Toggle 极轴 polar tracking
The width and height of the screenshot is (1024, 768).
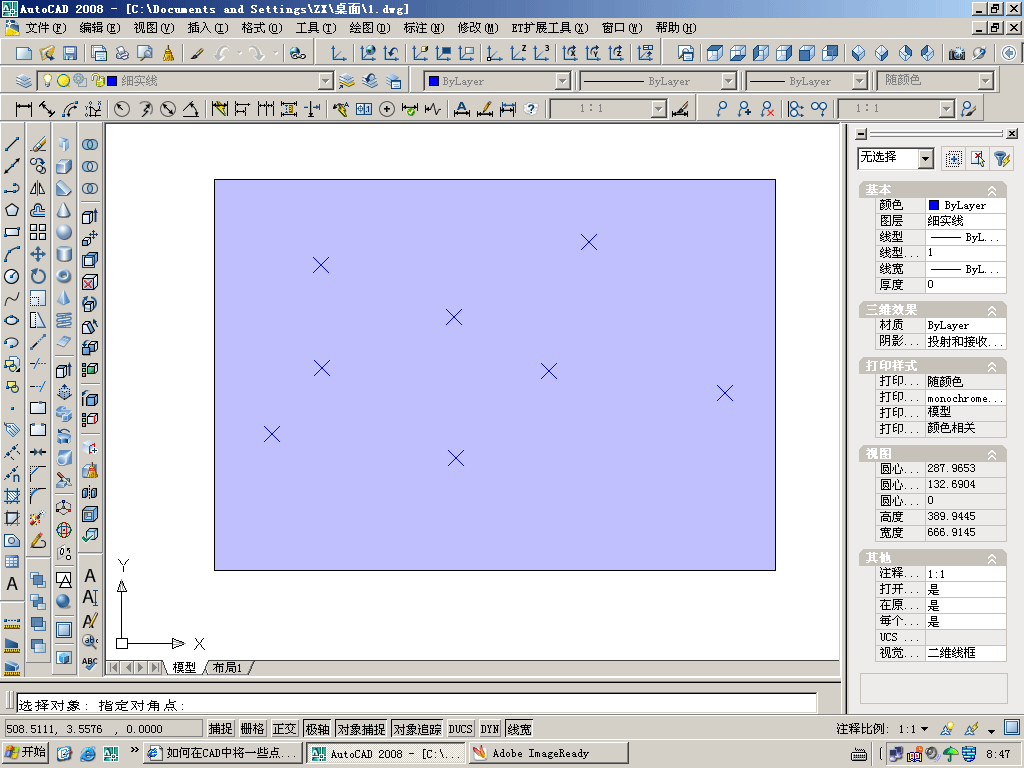pyautogui.click(x=317, y=729)
